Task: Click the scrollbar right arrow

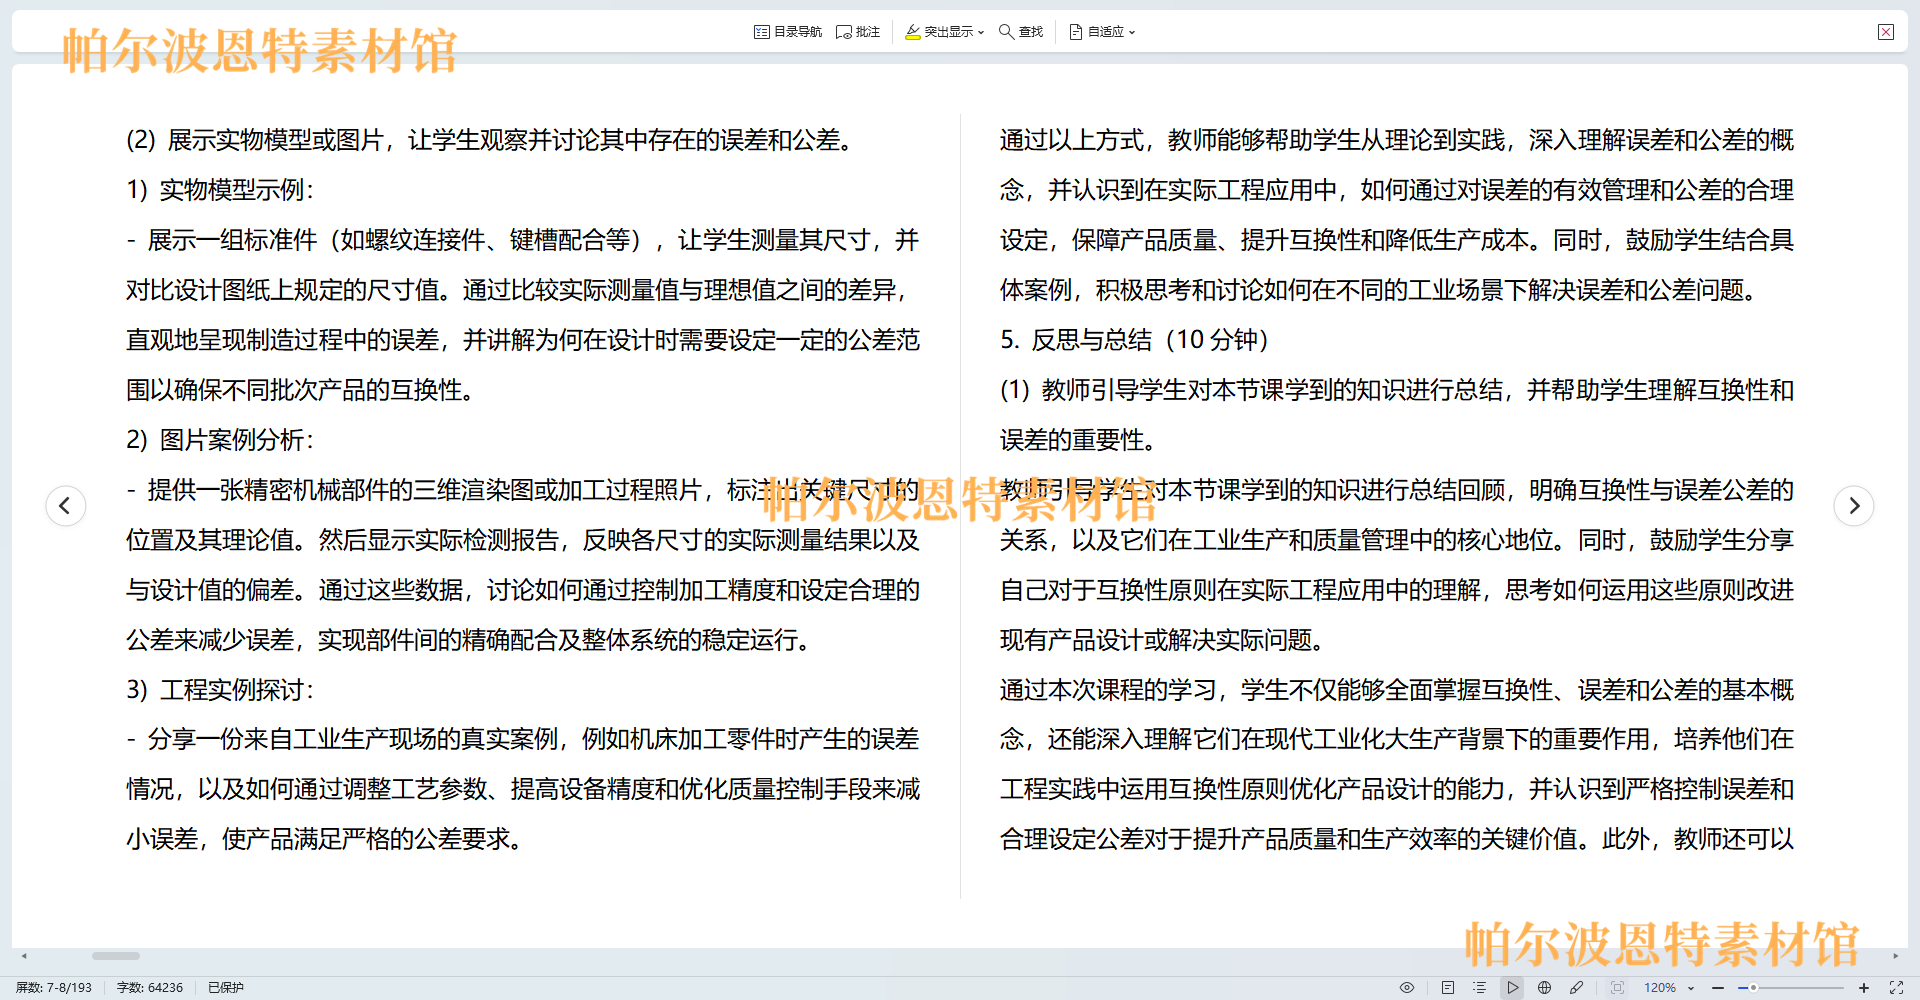Action: [x=1895, y=956]
